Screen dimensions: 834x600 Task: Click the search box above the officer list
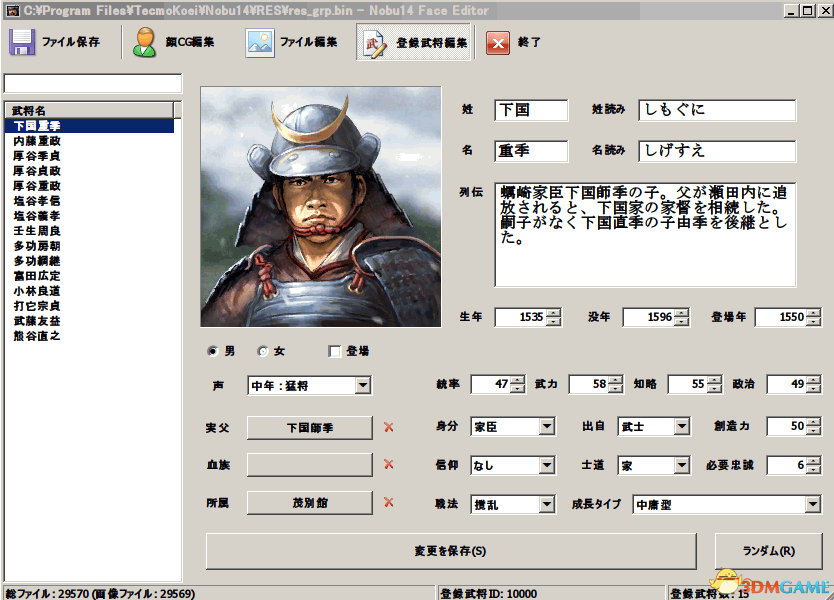click(93, 84)
